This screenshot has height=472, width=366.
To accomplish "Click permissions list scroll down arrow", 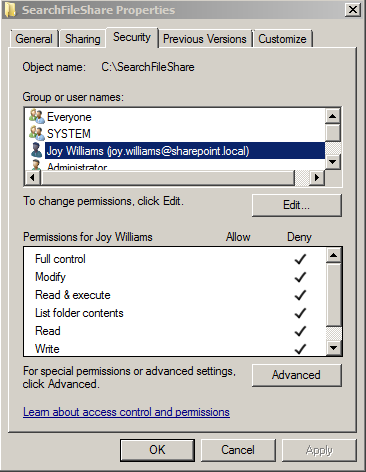I will 334,348.
